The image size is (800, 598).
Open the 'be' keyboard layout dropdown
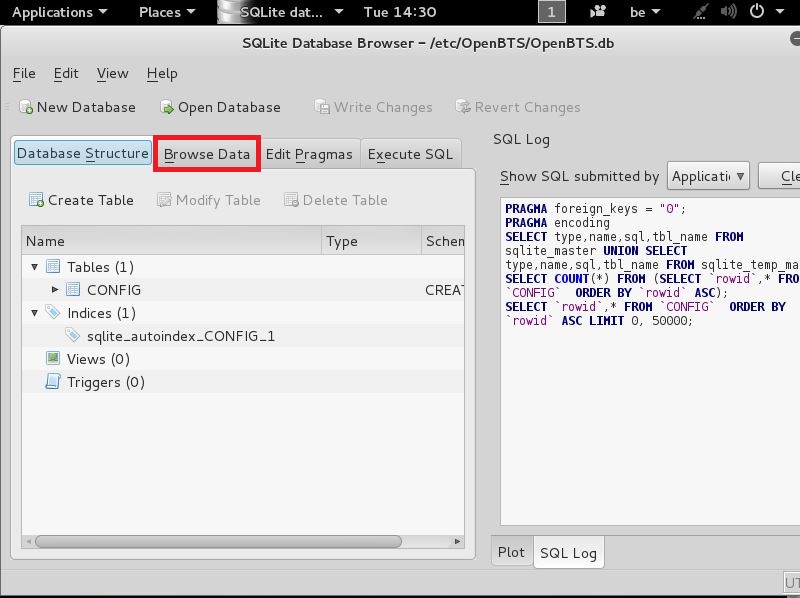(x=645, y=12)
